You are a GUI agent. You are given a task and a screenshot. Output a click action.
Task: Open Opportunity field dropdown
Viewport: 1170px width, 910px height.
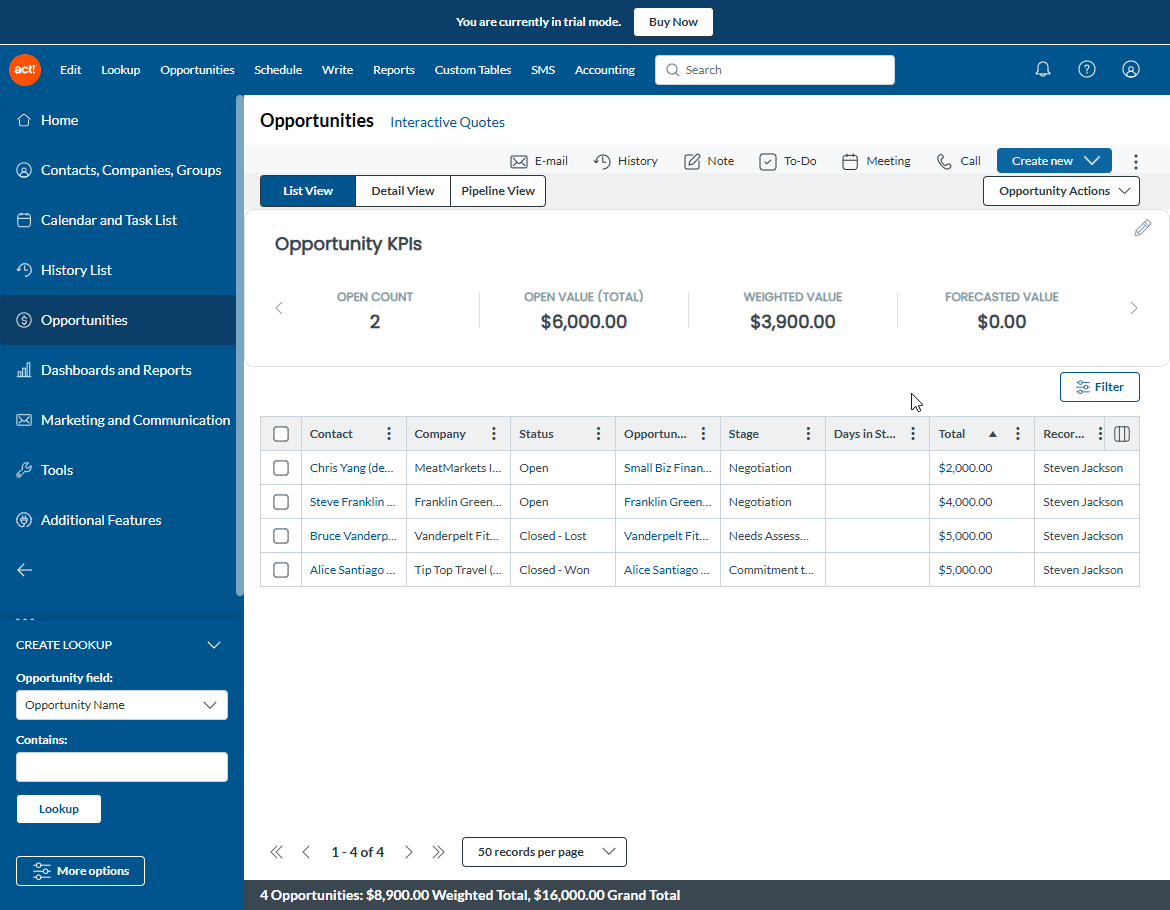(x=122, y=705)
